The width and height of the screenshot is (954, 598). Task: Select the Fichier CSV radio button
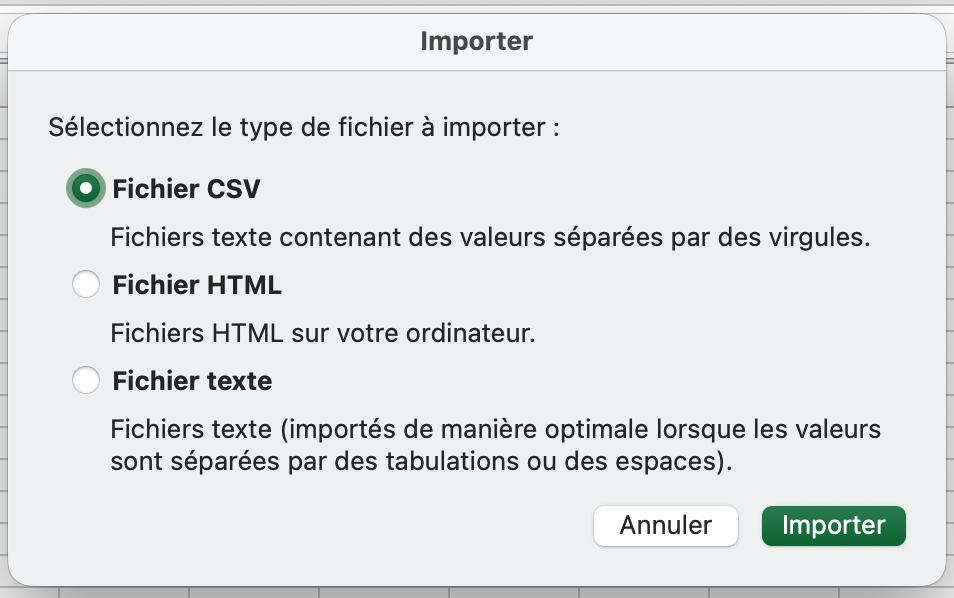point(86,188)
